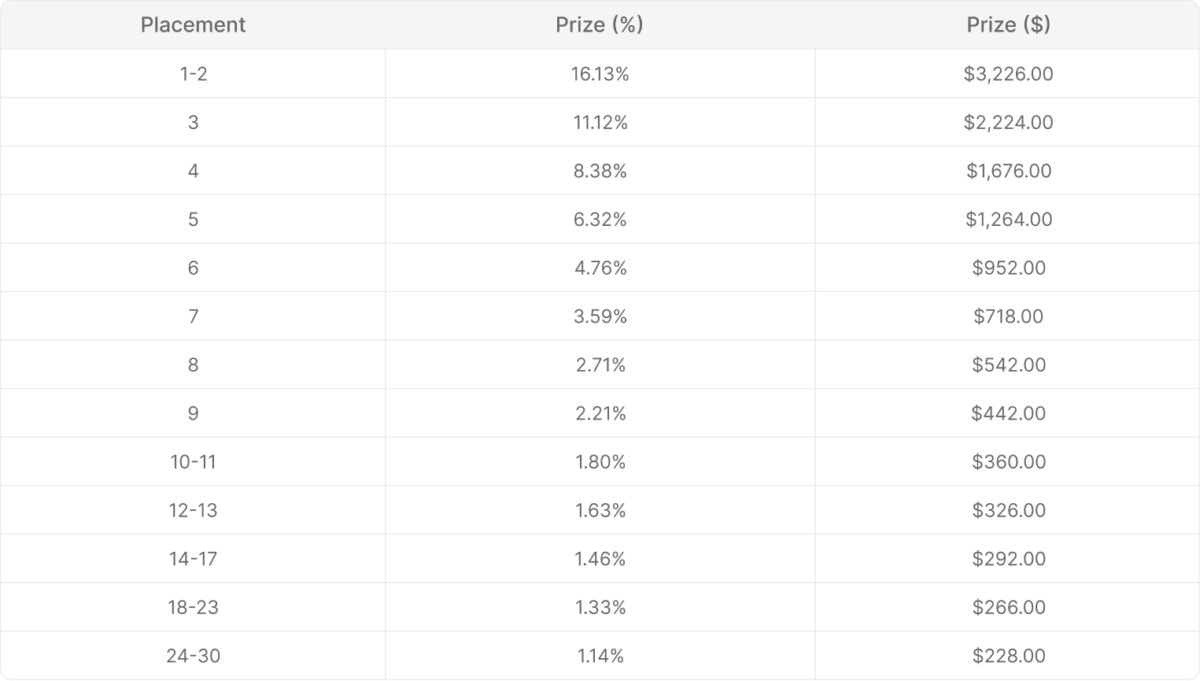The image size is (1200, 681).
Task: Select the 1-2 placement cell
Action: coord(193,74)
